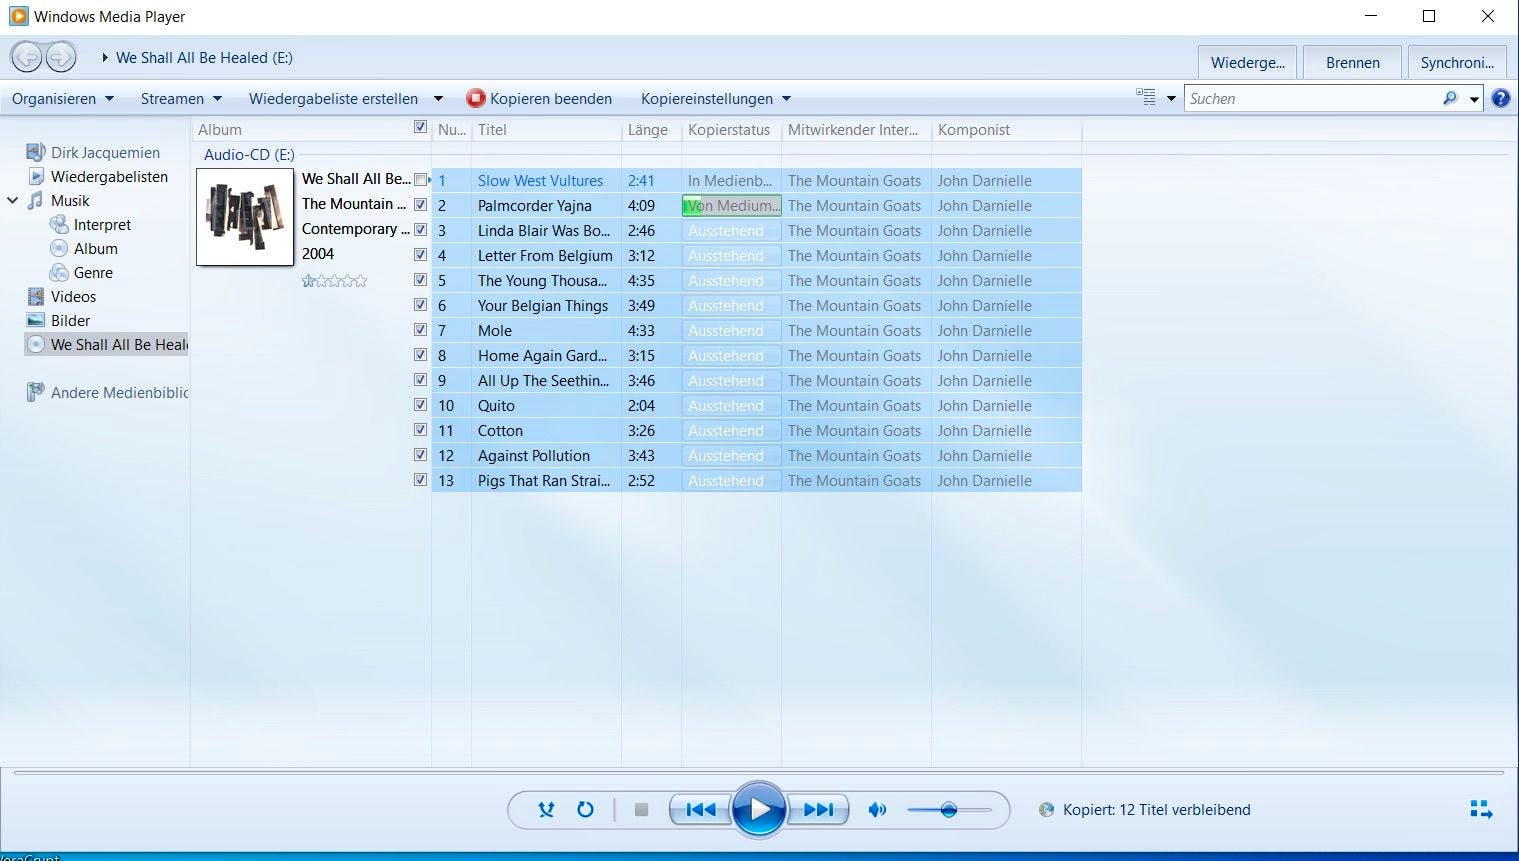
Task: Click Wiedergabeliste erstellen
Action: [x=333, y=98]
